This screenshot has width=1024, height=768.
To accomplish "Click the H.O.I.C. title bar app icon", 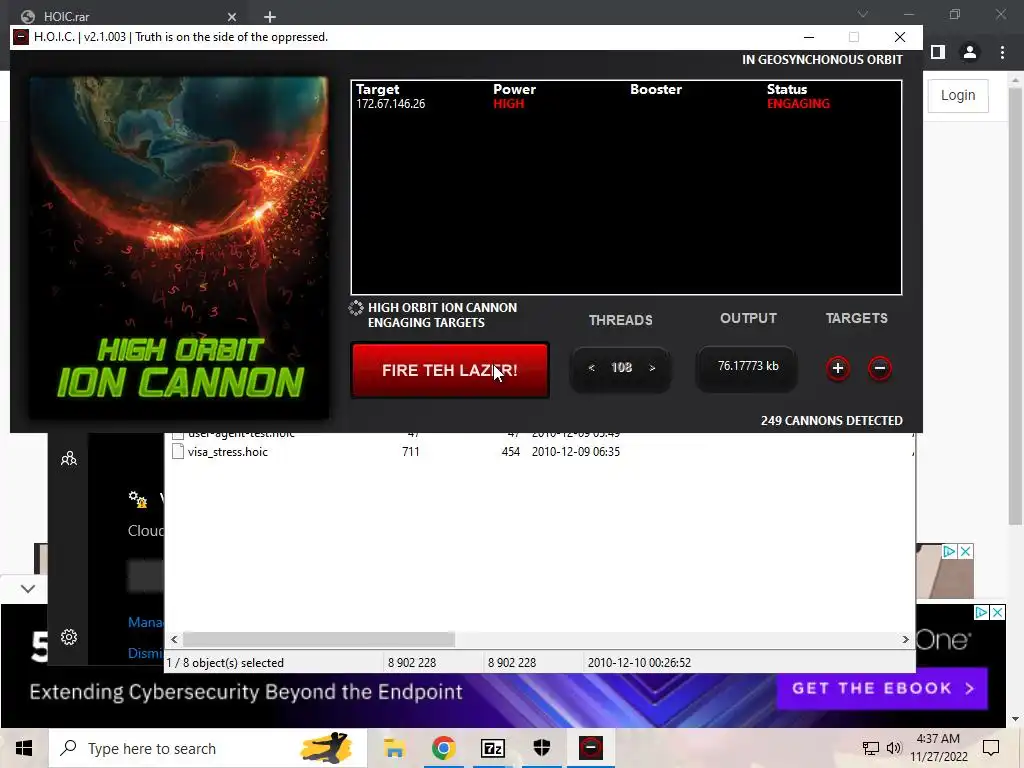I will tap(22, 37).
